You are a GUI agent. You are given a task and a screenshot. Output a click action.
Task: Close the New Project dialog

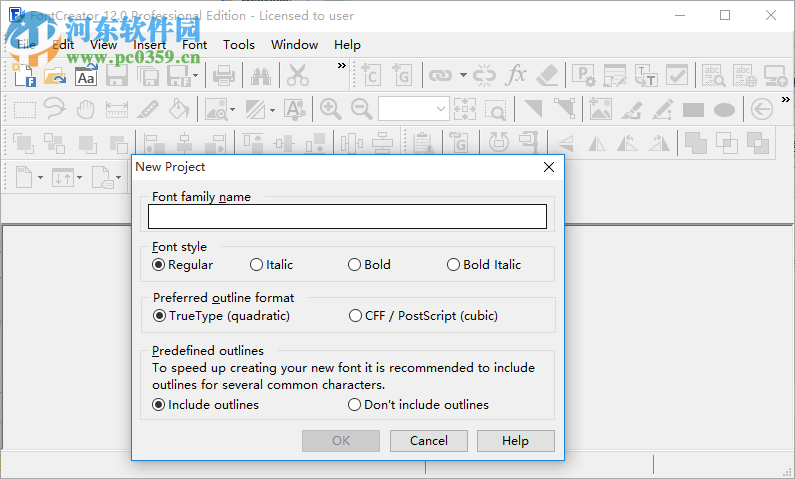[x=549, y=167]
